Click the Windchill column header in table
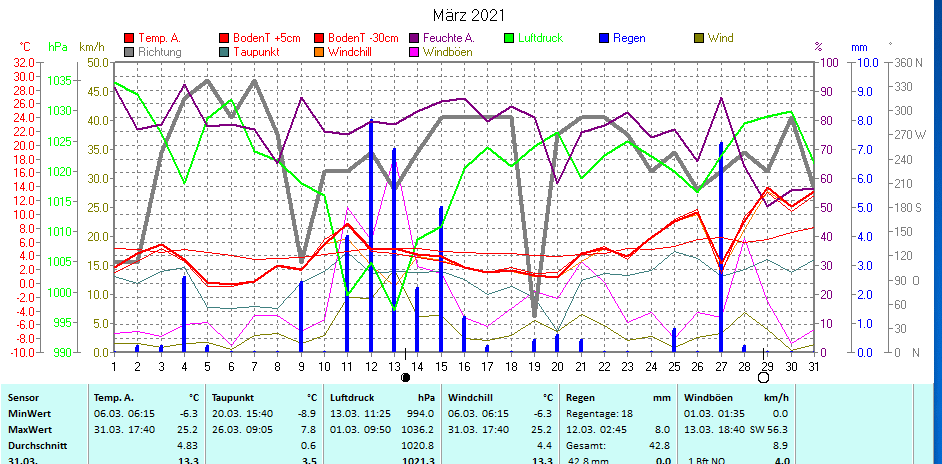The width and height of the screenshot is (942, 464). 470,398
